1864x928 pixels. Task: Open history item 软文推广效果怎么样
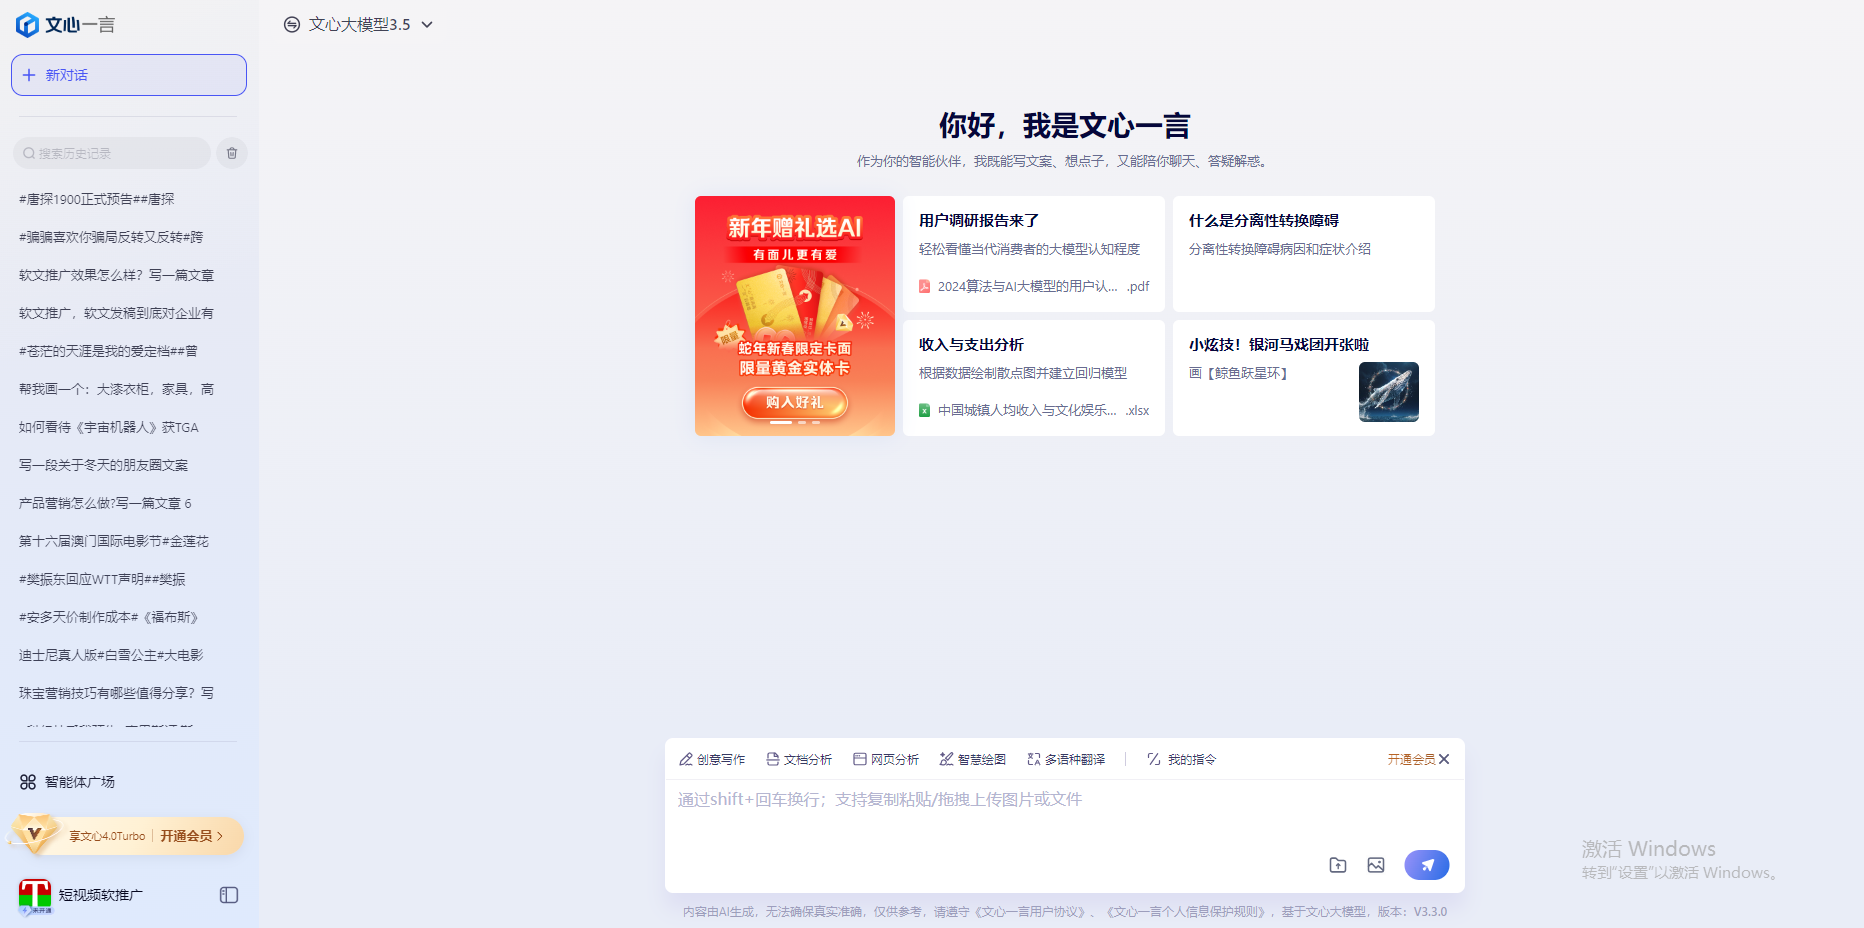(x=116, y=275)
